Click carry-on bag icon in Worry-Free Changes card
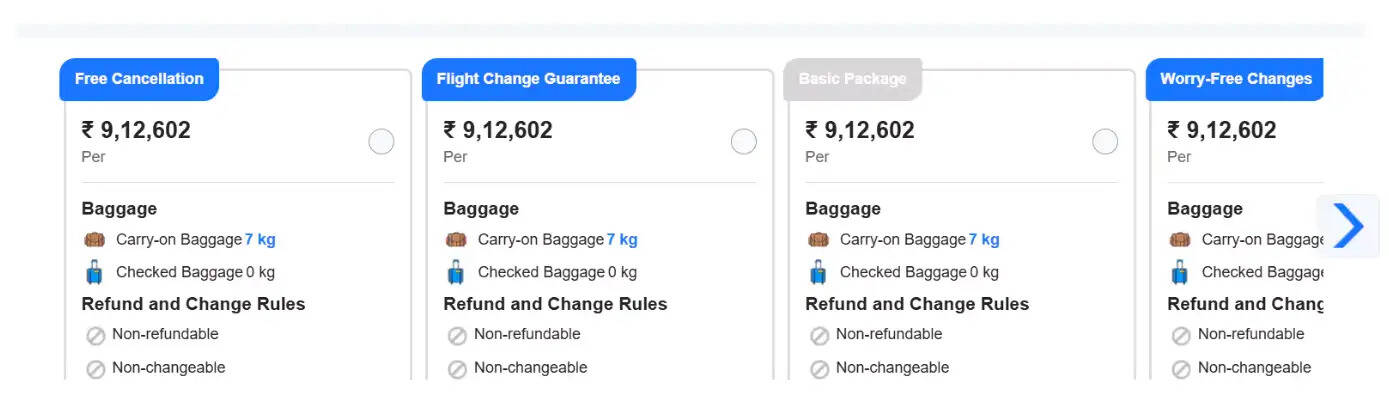Image resolution: width=1389 pixels, height=402 pixels. click(1180, 240)
